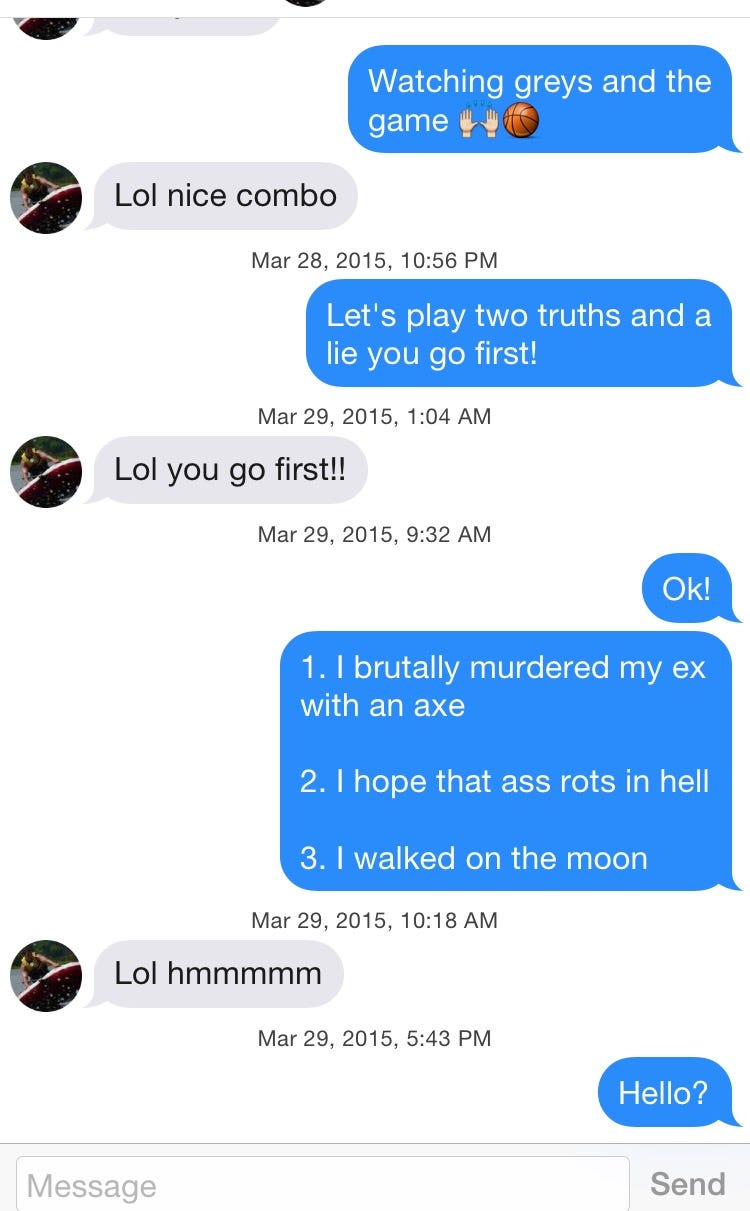Tap the 'Hello?' message bubble
Image resolution: width=750 pixels, height=1211 pixels.
tap(667, 1092)
